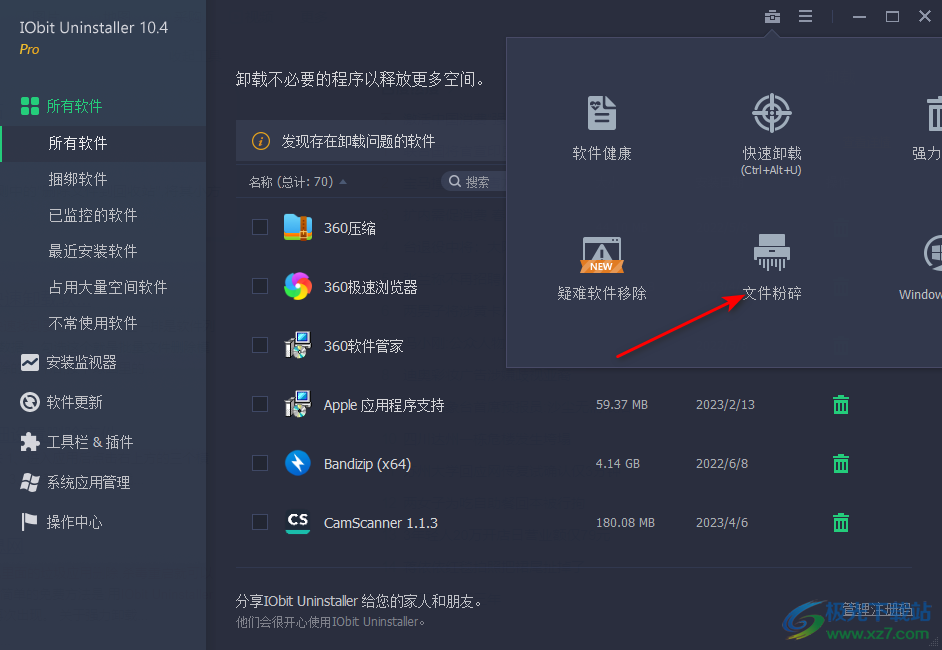Click the 360软件管家 icon
The image size is (942, 650).
(x=297, y=345)
